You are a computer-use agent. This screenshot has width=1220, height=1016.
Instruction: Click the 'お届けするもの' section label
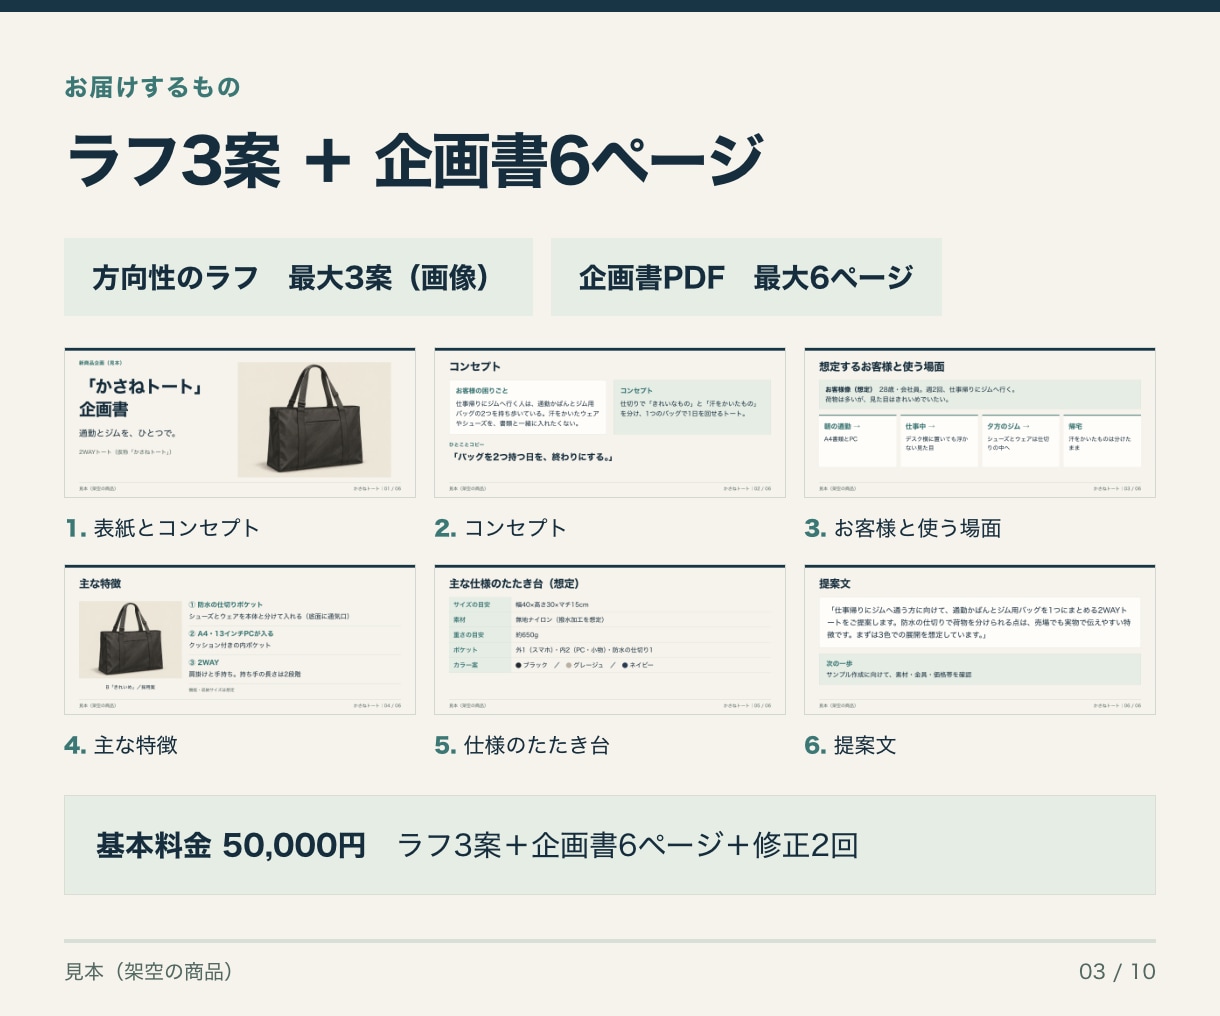tap(152, 87)
